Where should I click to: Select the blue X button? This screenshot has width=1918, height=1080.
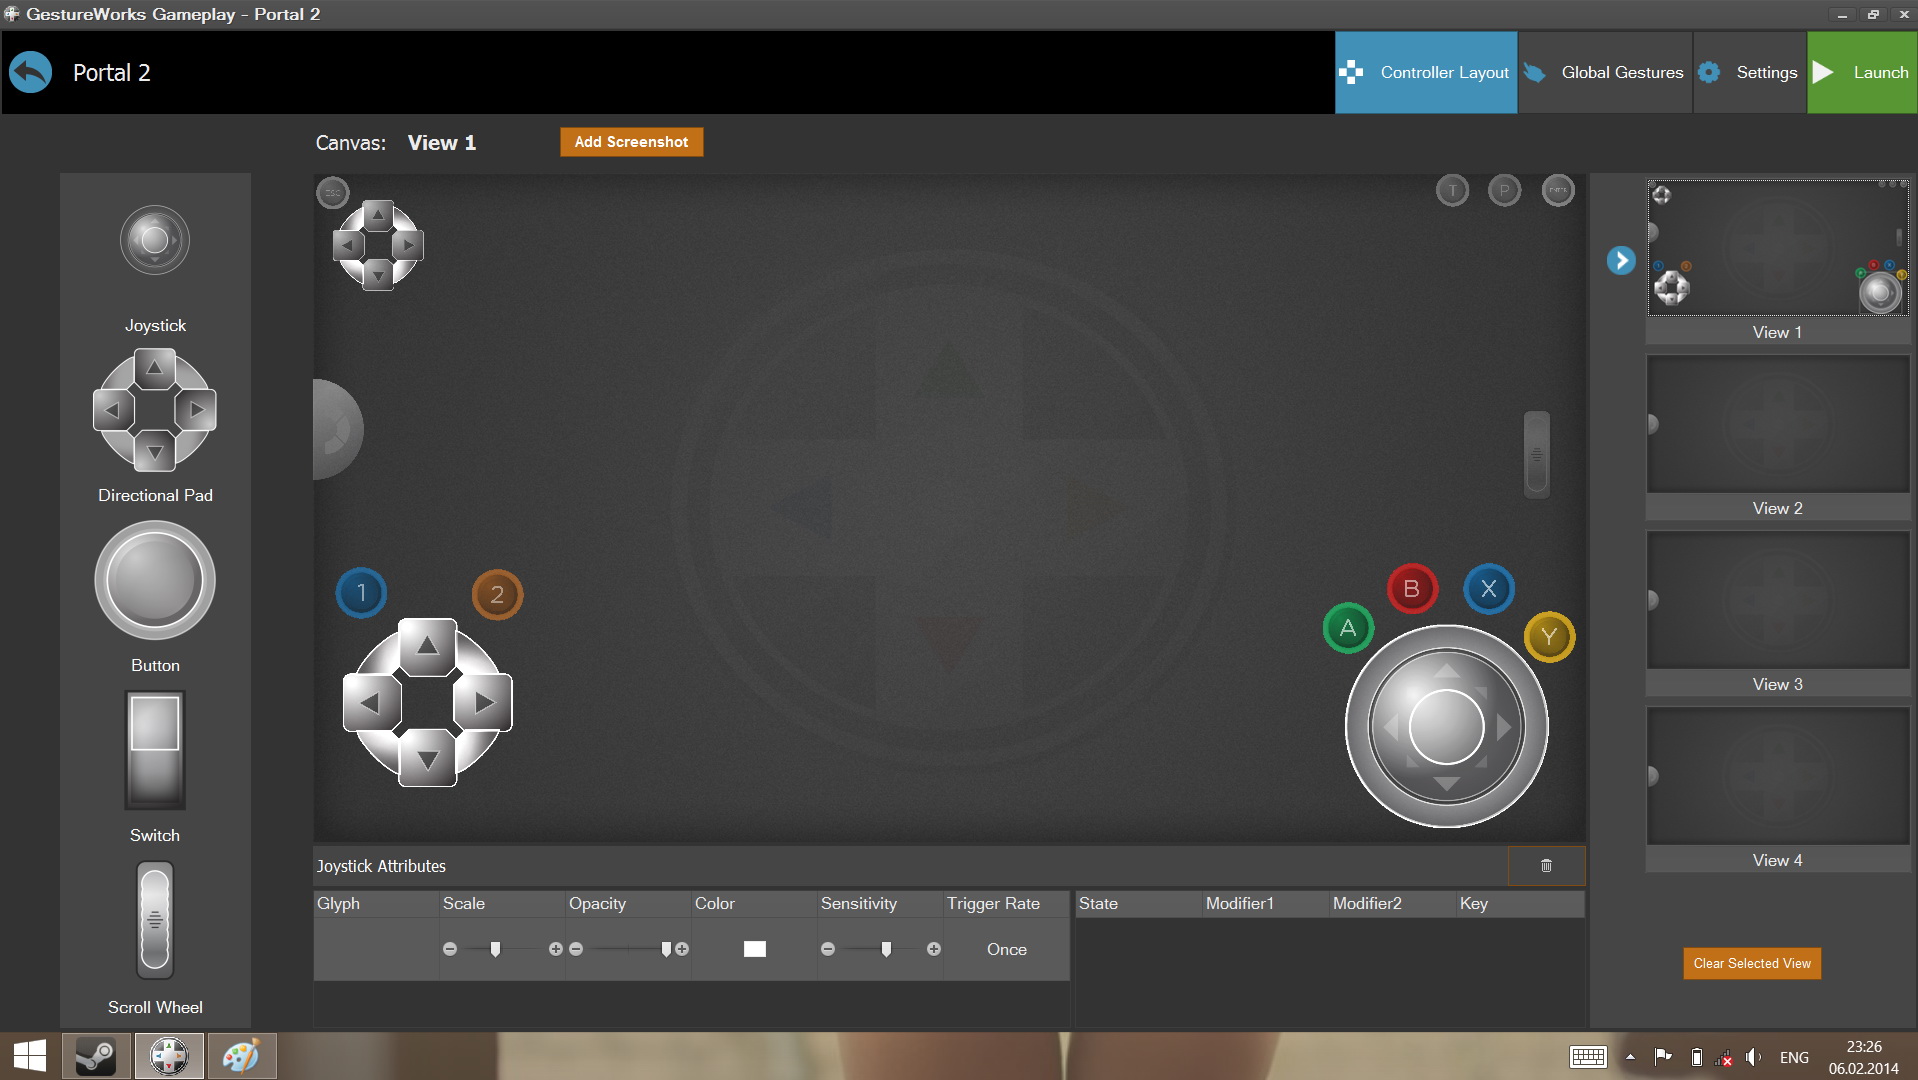[1489, 589]
